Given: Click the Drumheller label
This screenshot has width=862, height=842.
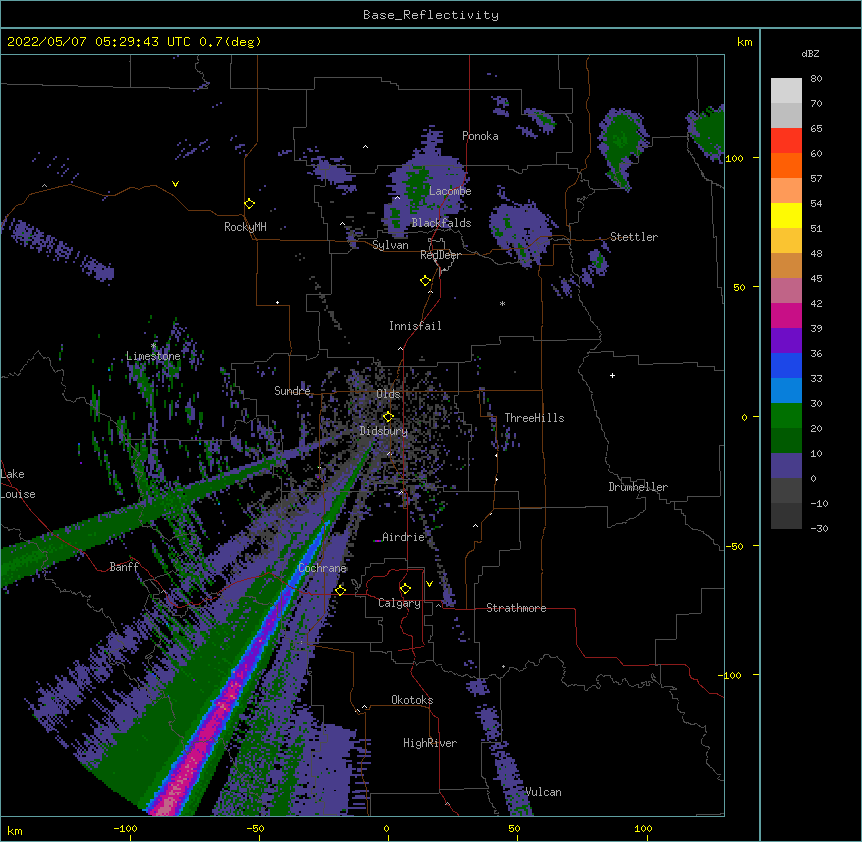Looking at the screenshot, I should click(x=638, y=487).
